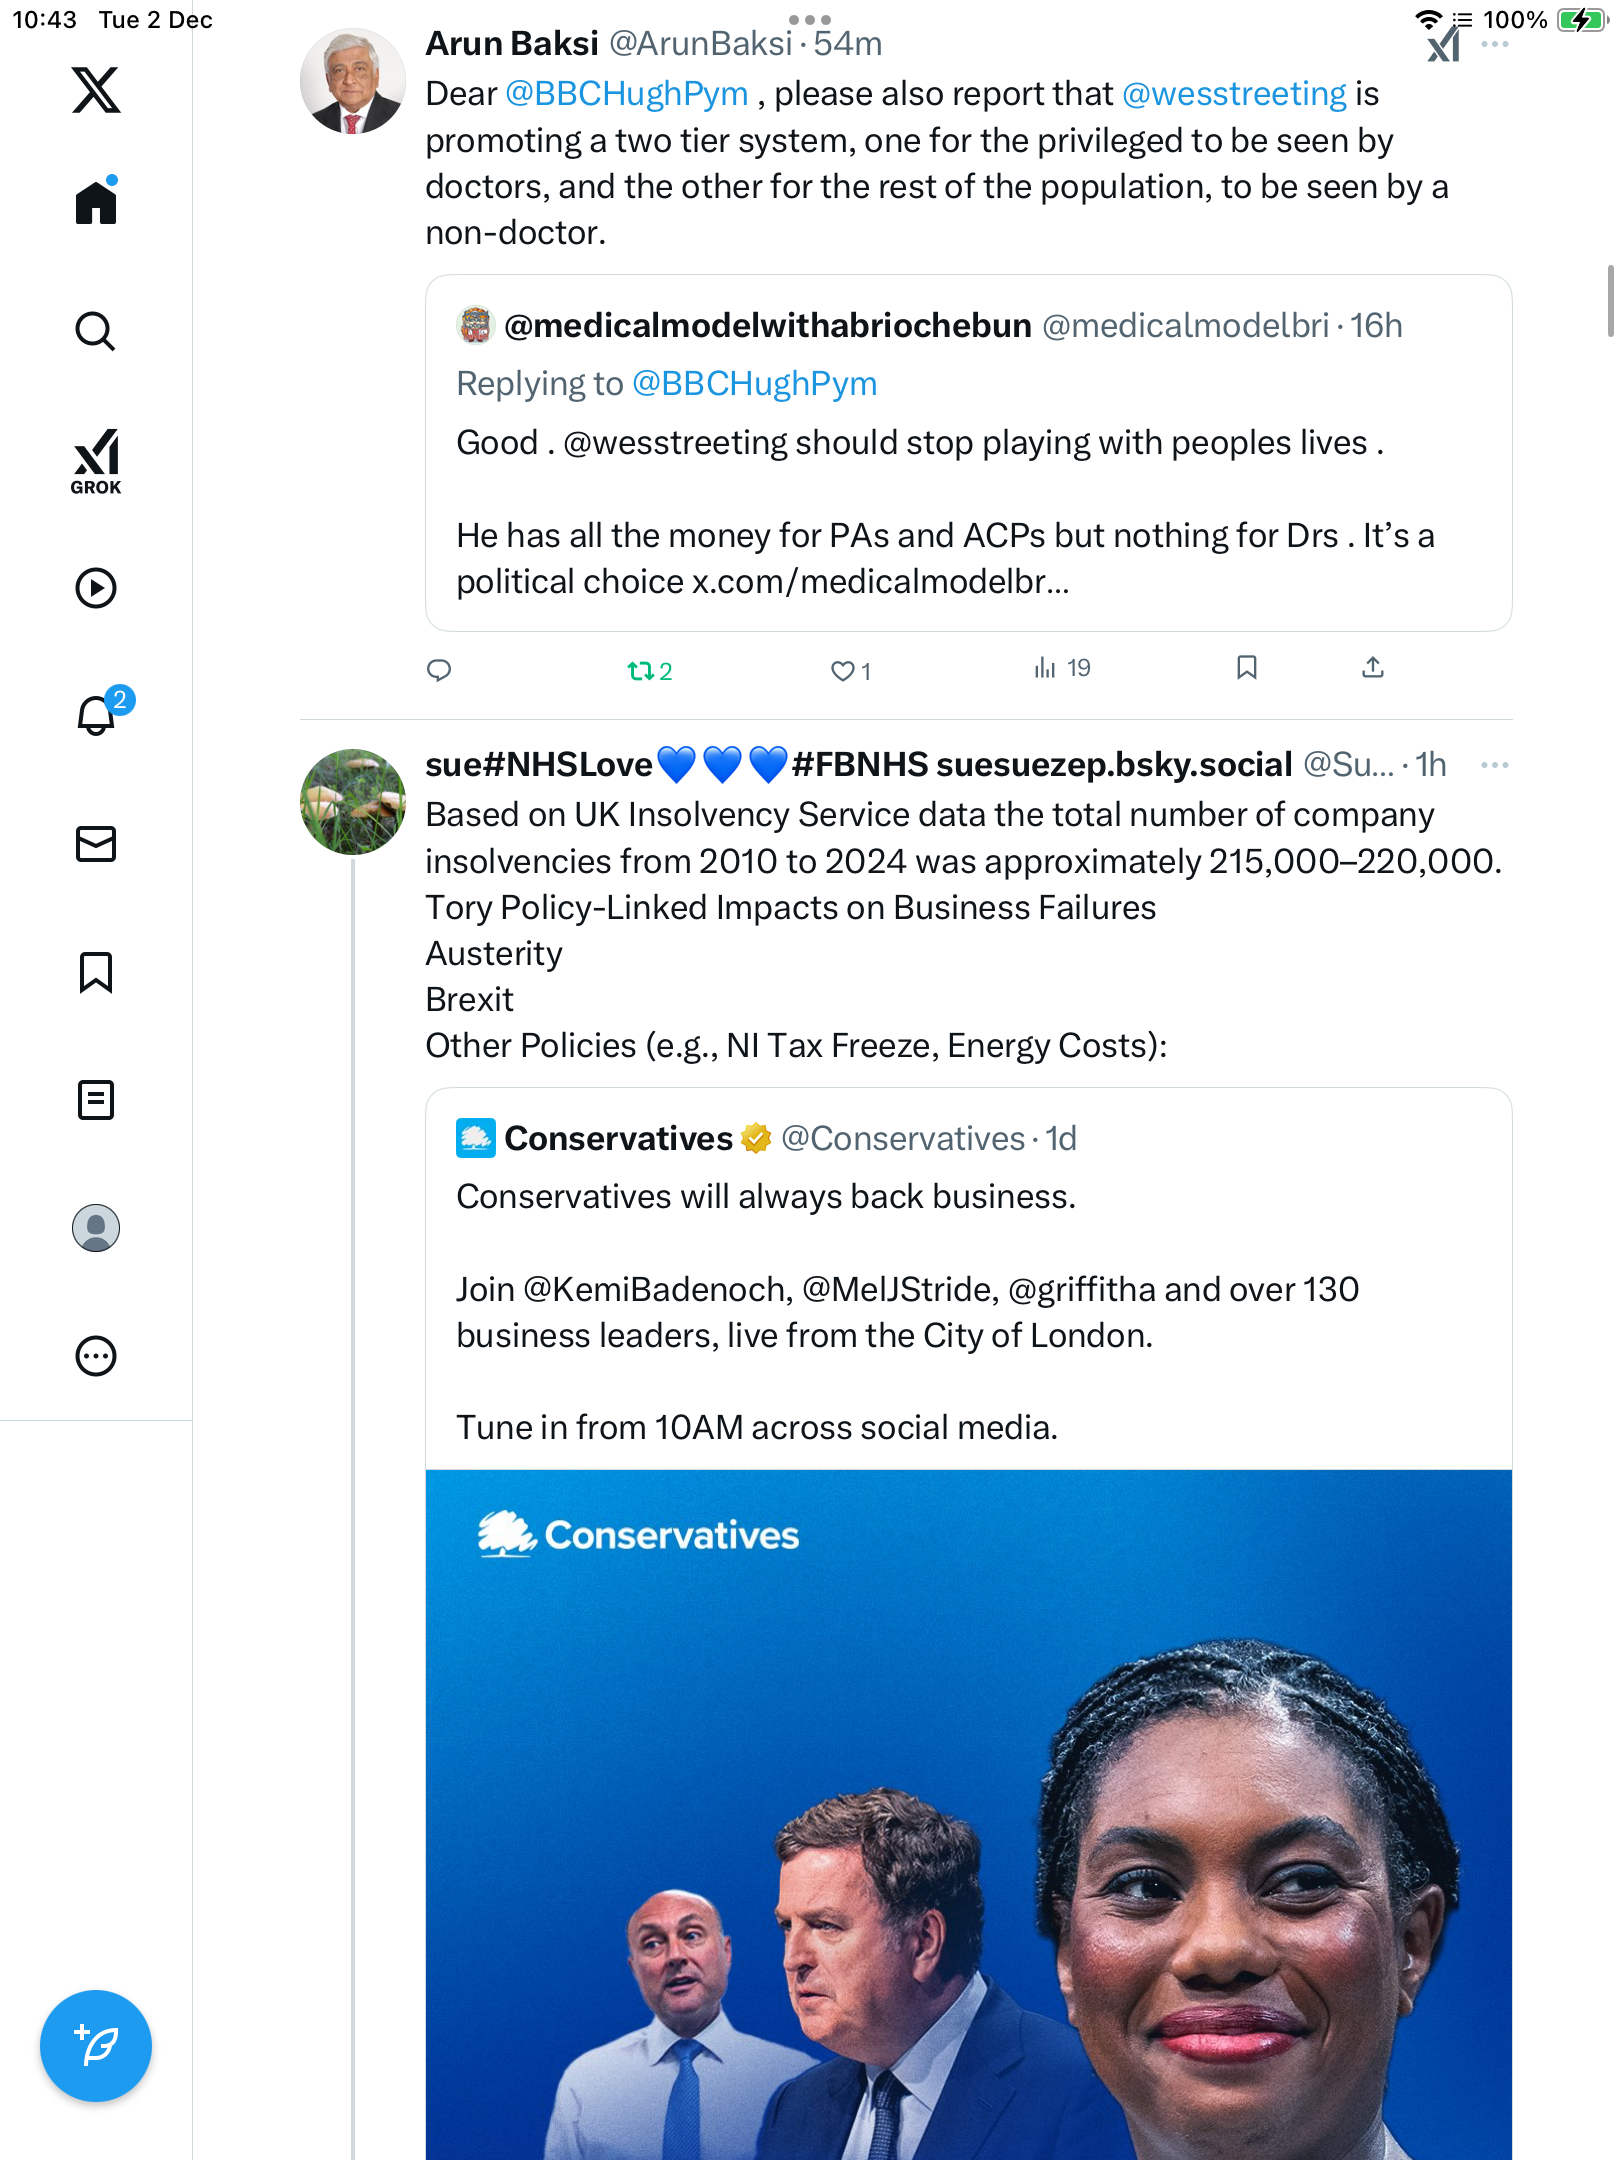
Task: Open Lists icon in sidebar
Action: [x=96, y=1100]
